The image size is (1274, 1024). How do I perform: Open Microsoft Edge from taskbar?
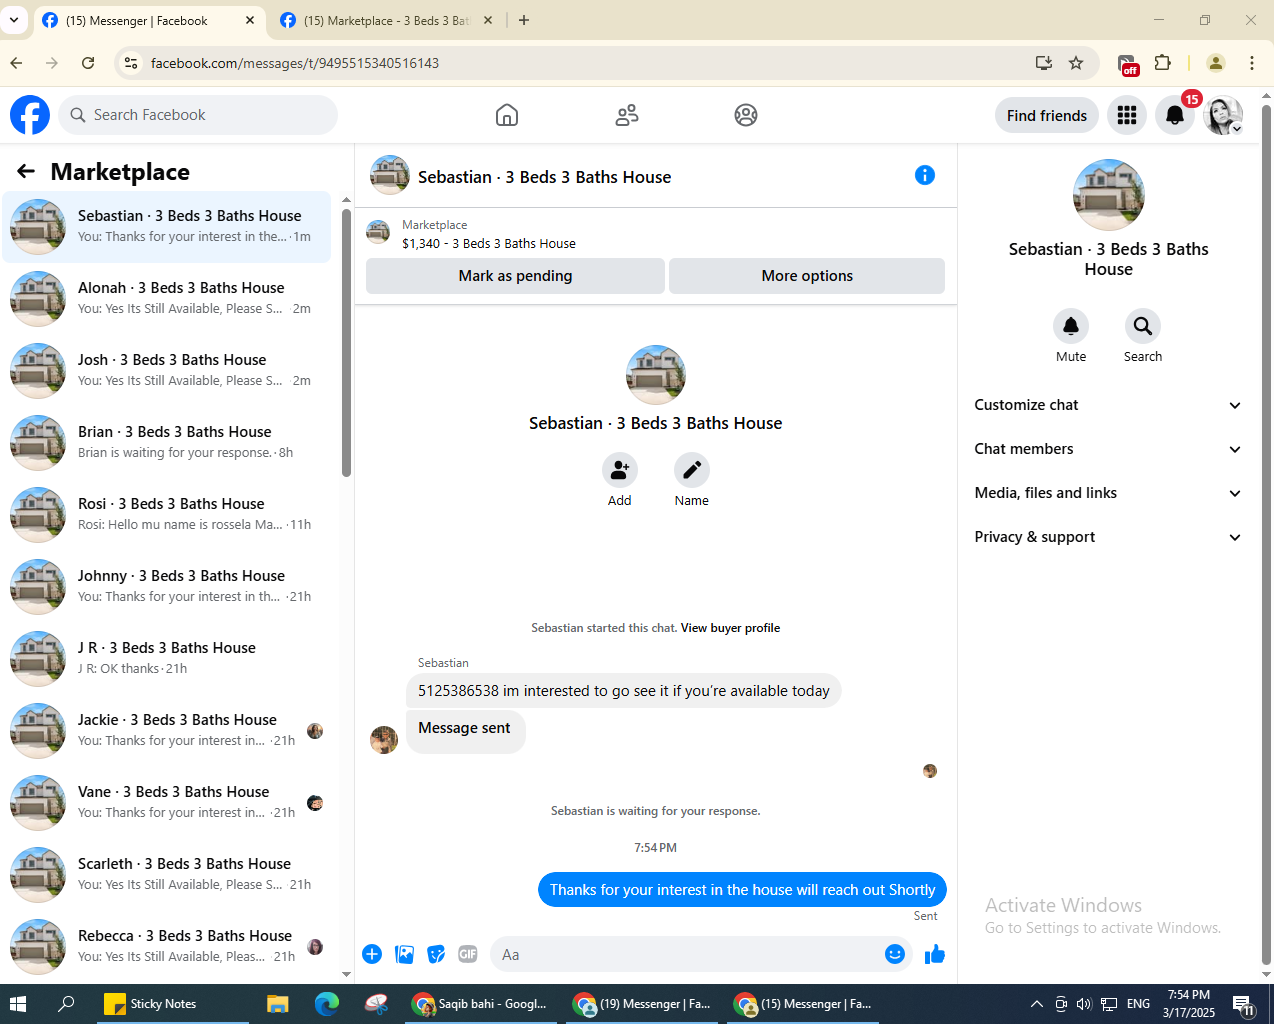(327, 1004)
